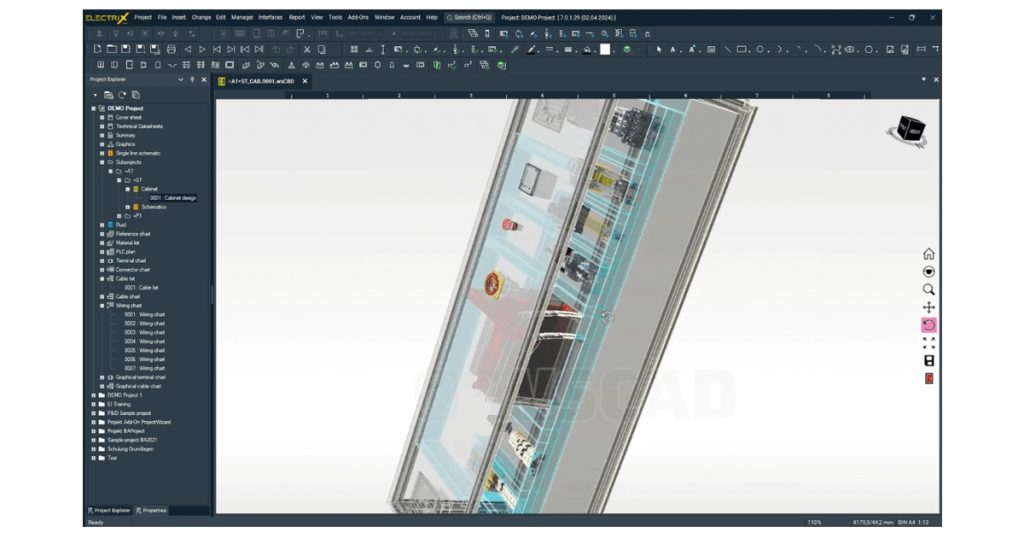Open the Add-Ons menu
The height and width of the screenshot is (538, 1024).
(358, 18)
